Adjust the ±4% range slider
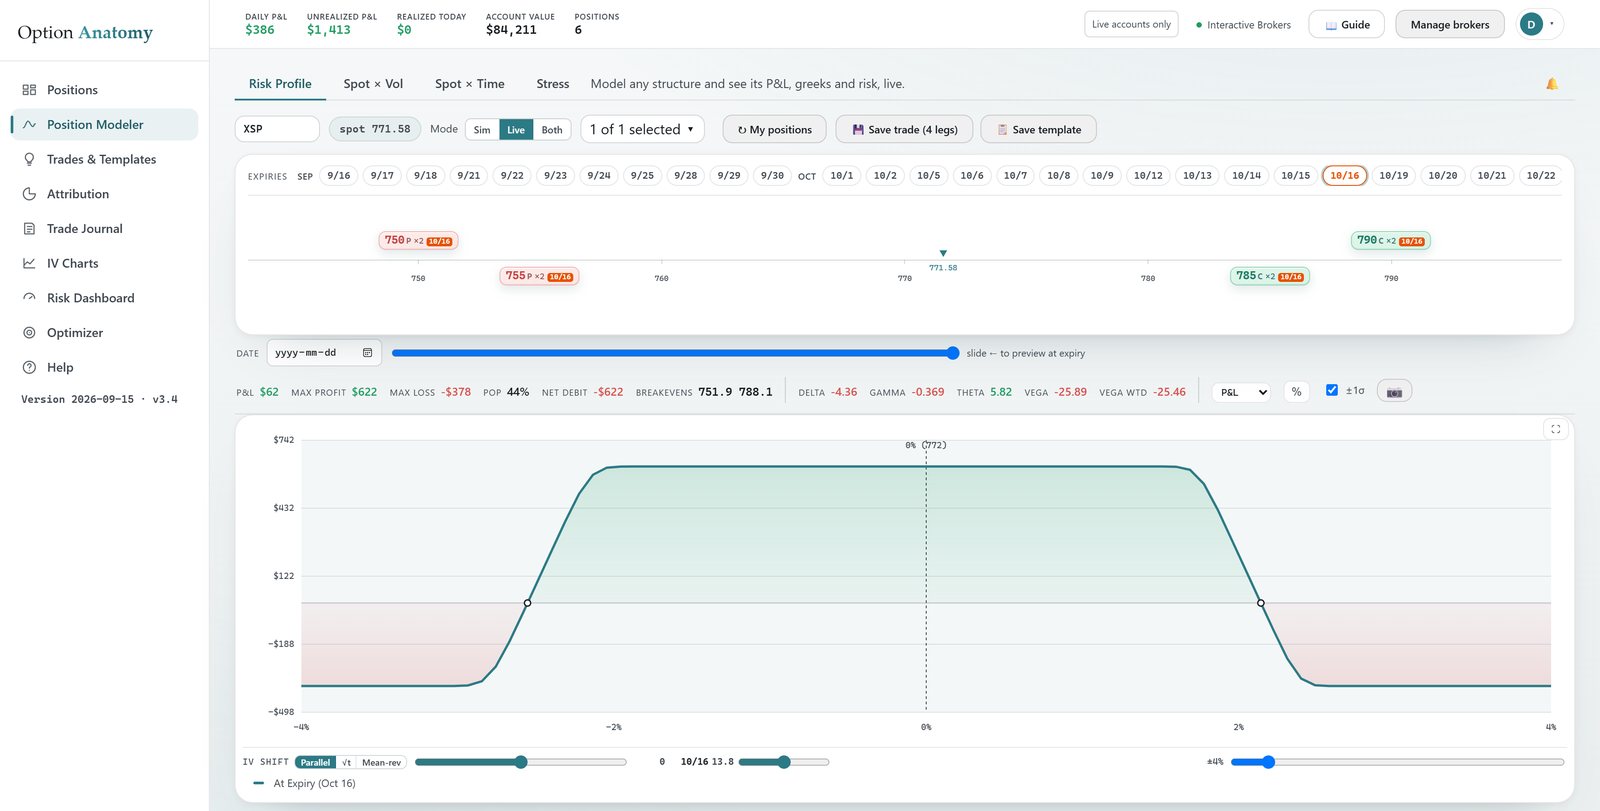Image resolution: width=1600 pixels, height=811 pixels. [x=1397, y=762]
